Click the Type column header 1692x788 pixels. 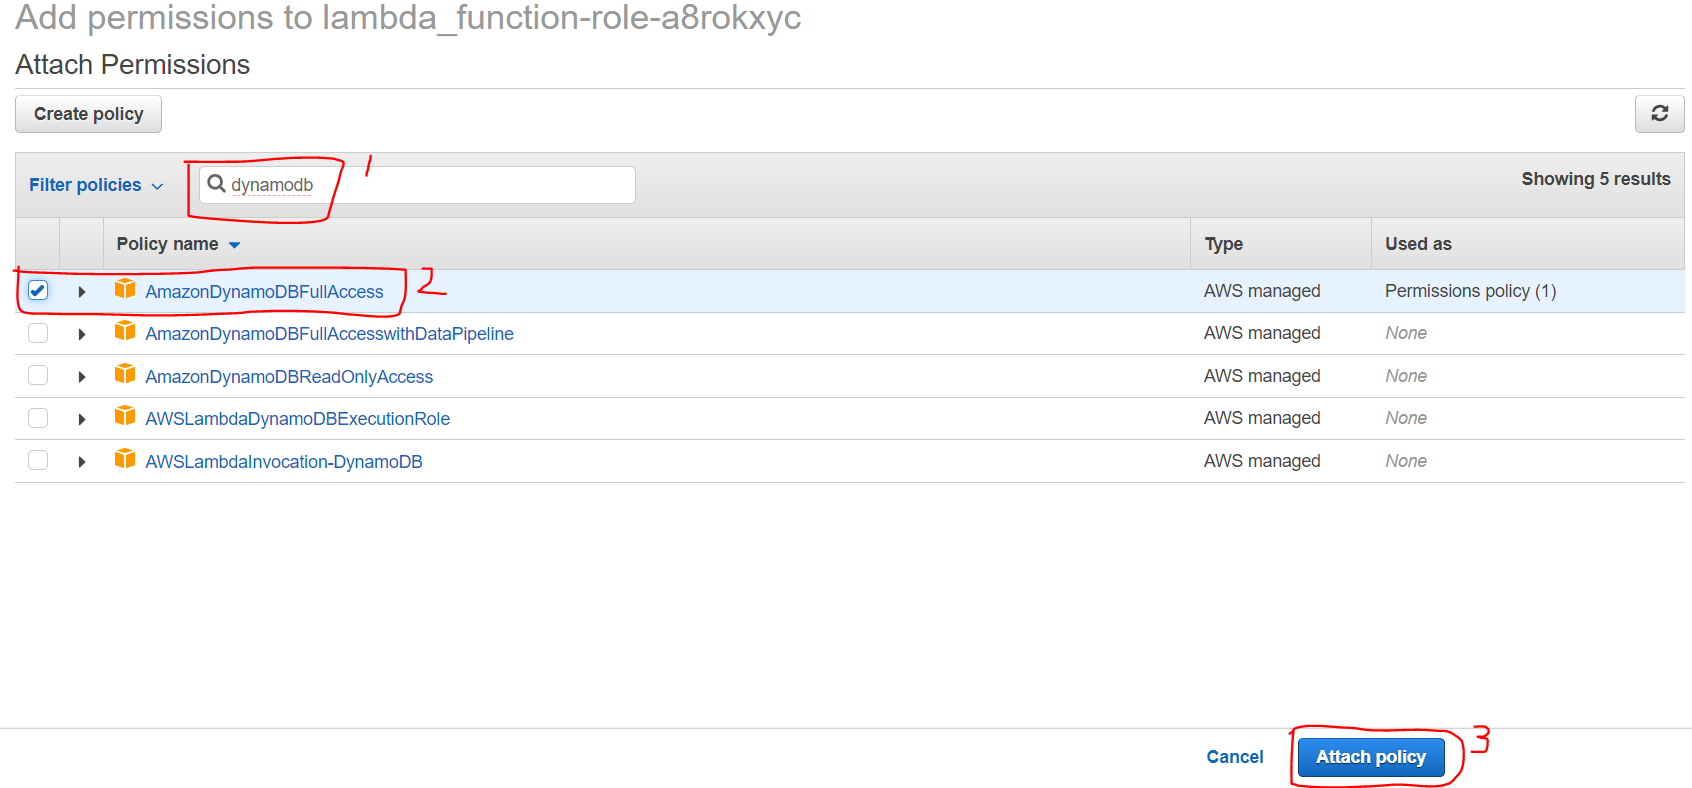pos(1223,244)
